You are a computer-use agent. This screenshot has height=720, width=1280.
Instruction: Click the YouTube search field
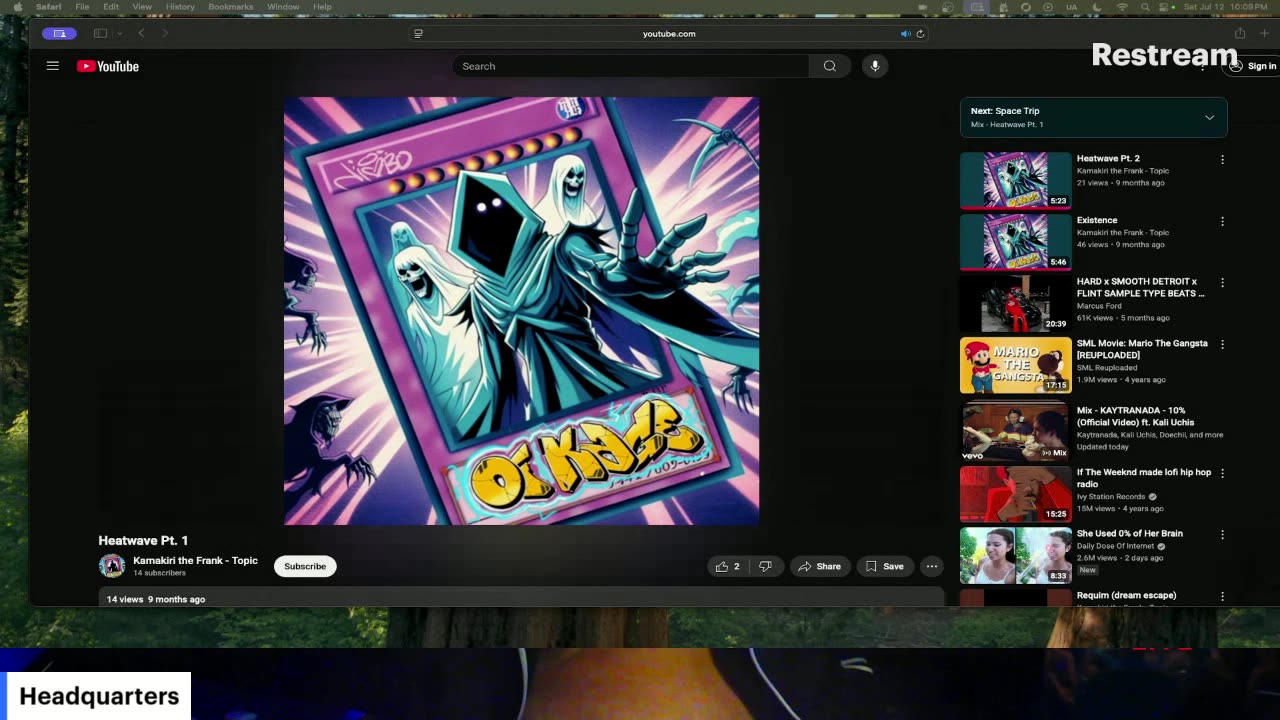(630, 66)
